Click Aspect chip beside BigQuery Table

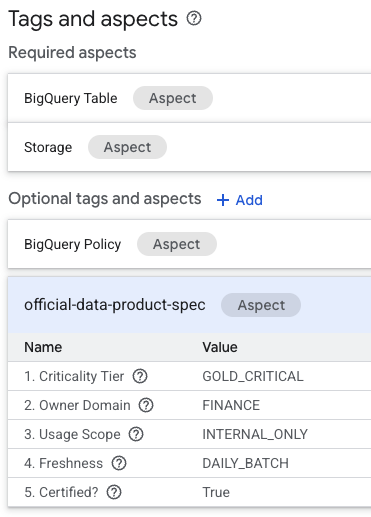173,98
